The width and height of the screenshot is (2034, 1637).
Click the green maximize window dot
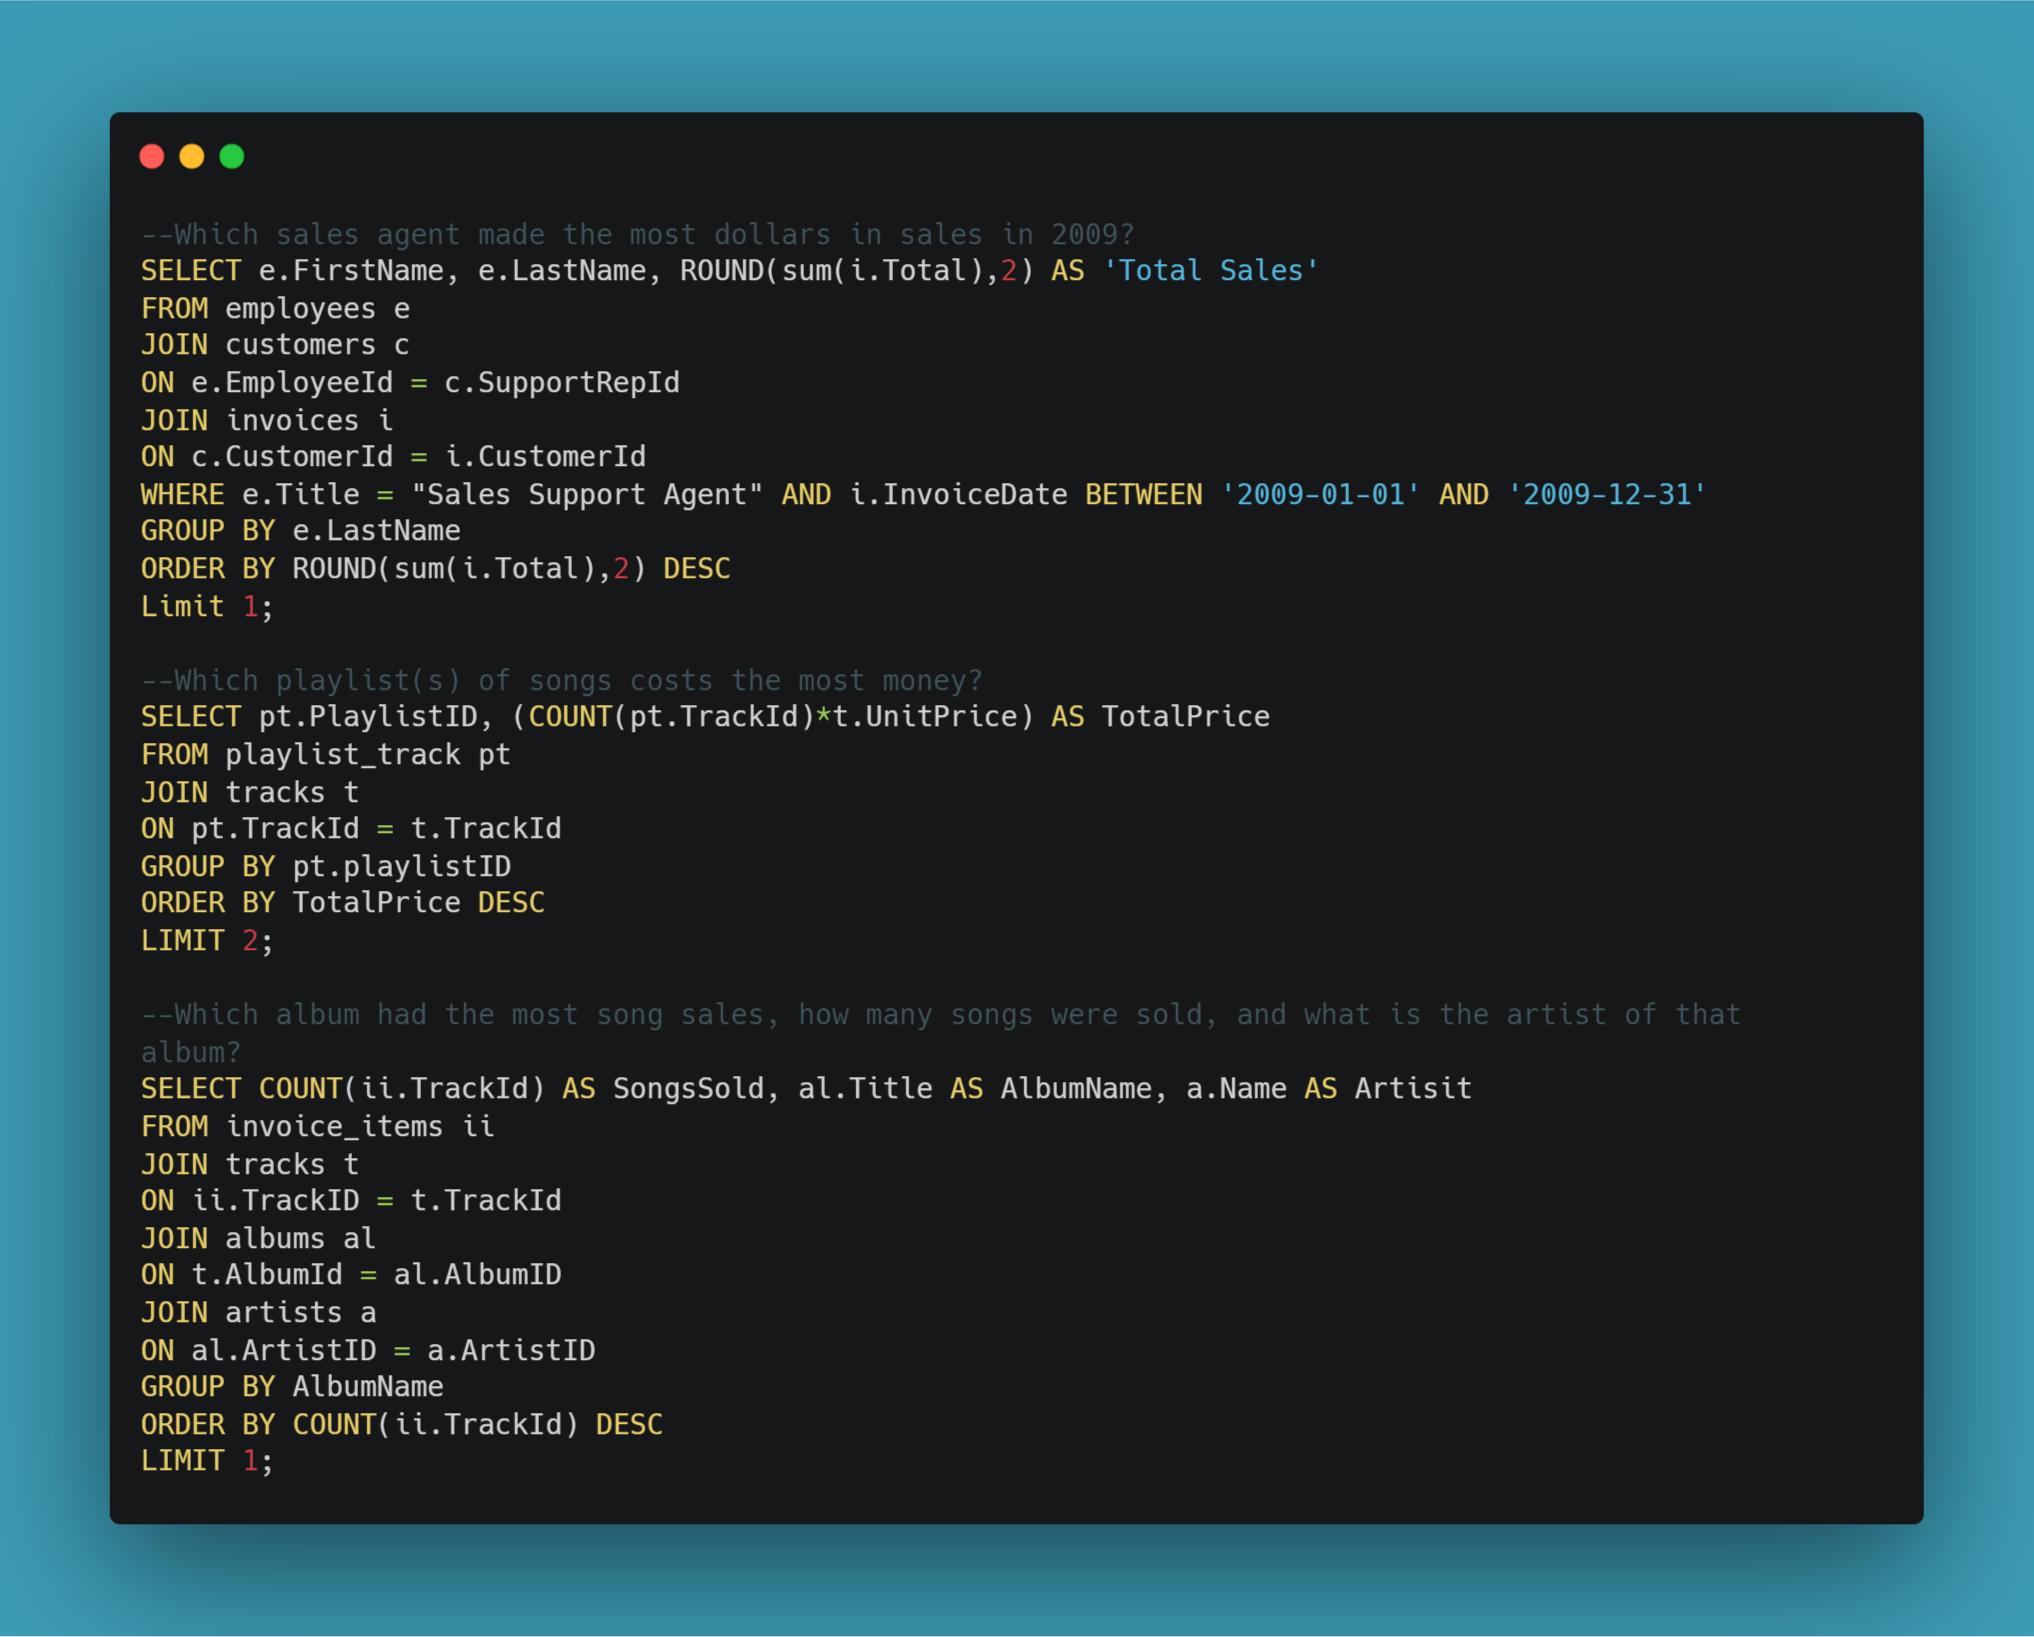coord(232,156)
